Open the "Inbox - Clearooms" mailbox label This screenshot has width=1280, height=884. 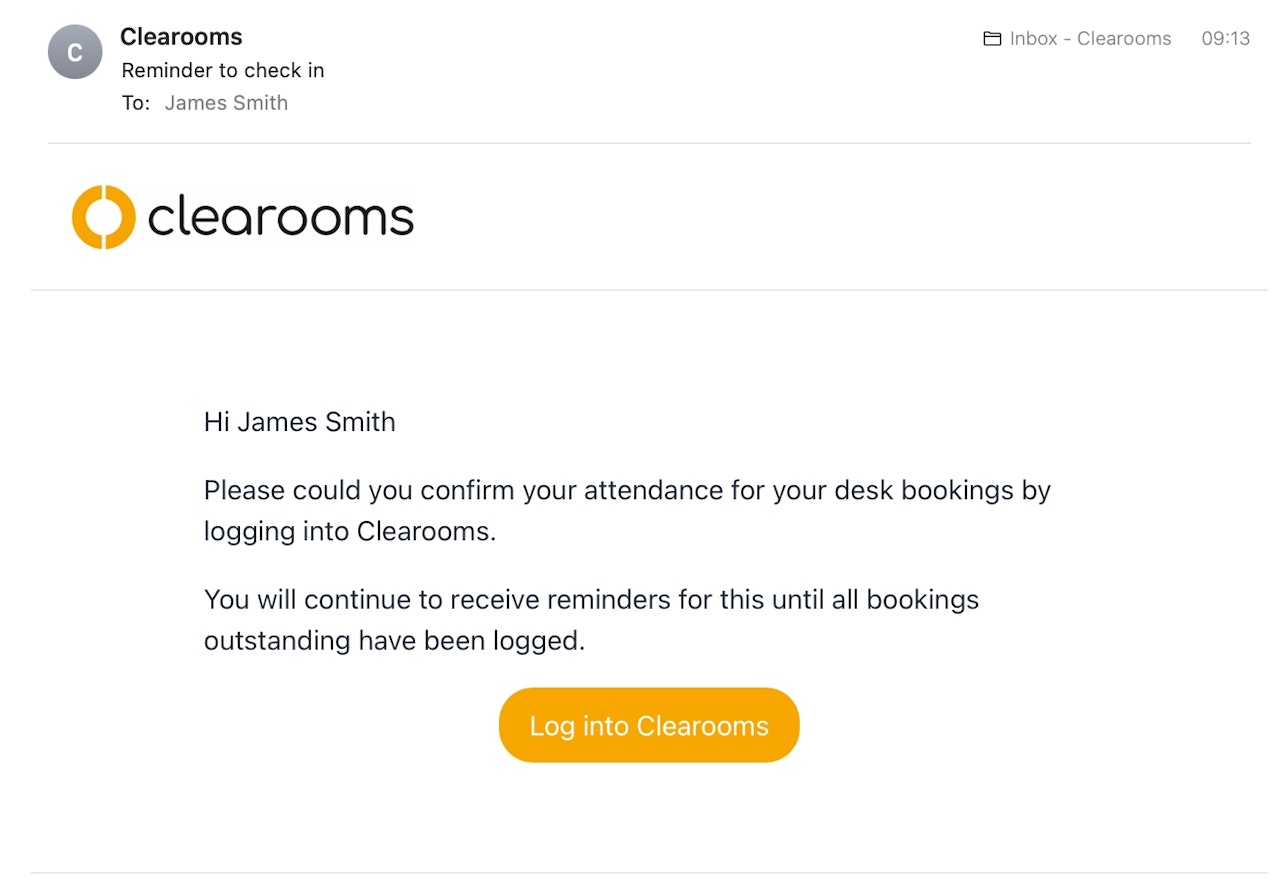(1090, 39)
